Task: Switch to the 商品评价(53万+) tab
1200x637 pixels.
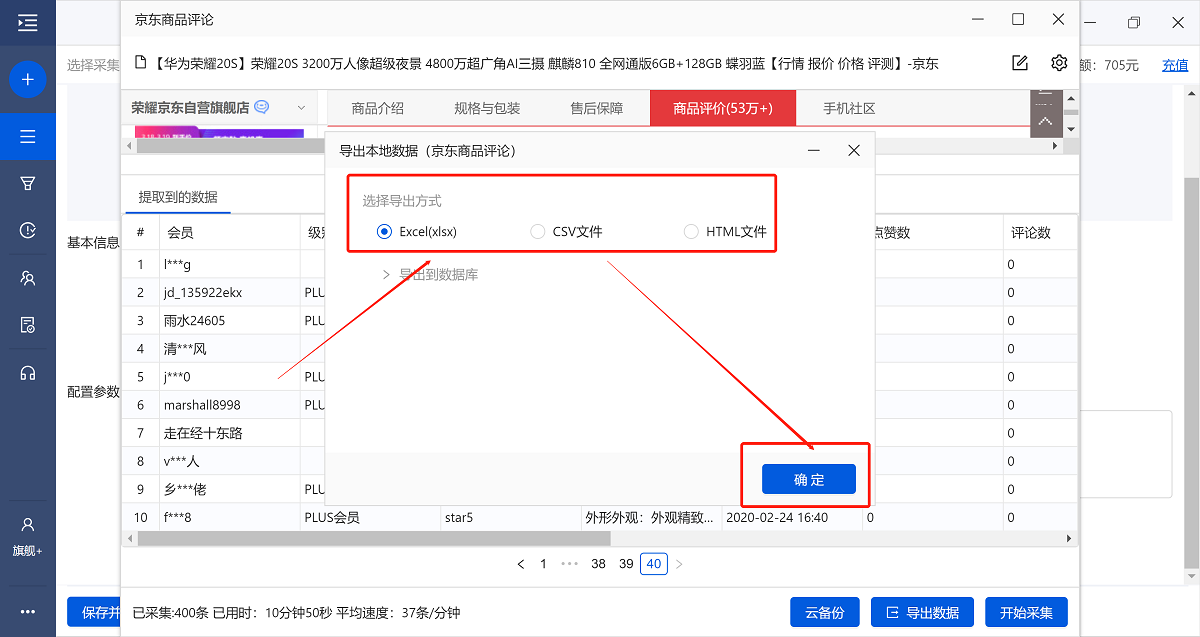Action: (x=722, y=108)
